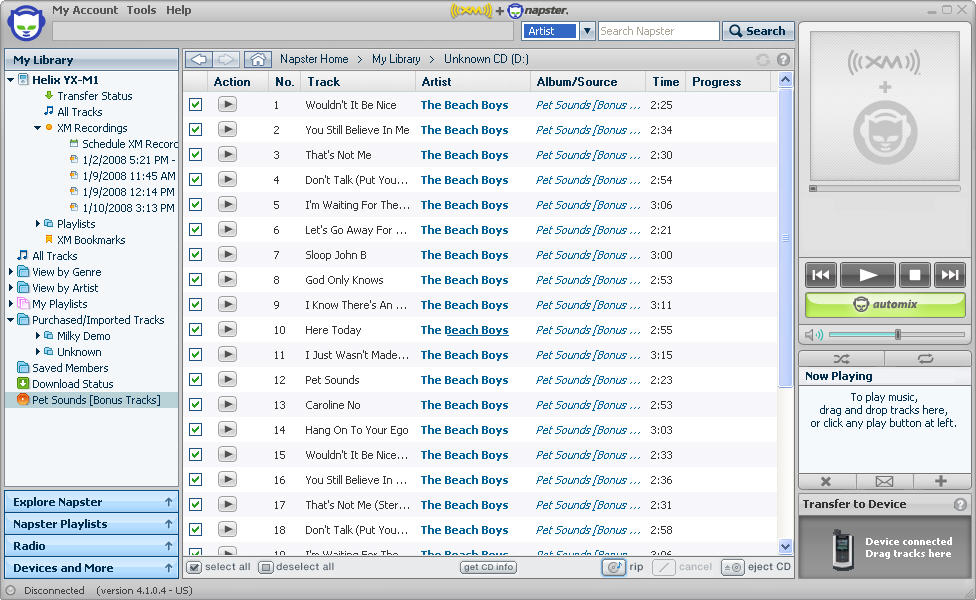The width and height of the screenshot is (976, 600).
Task: Play track 1 Wouldn't It Be Nice
Action: (x=227, y=105)
